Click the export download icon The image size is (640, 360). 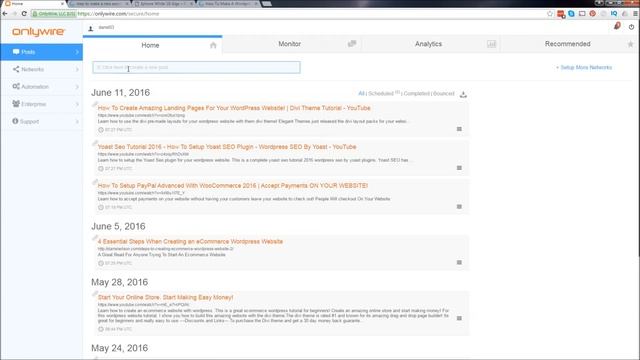[463, 94]
